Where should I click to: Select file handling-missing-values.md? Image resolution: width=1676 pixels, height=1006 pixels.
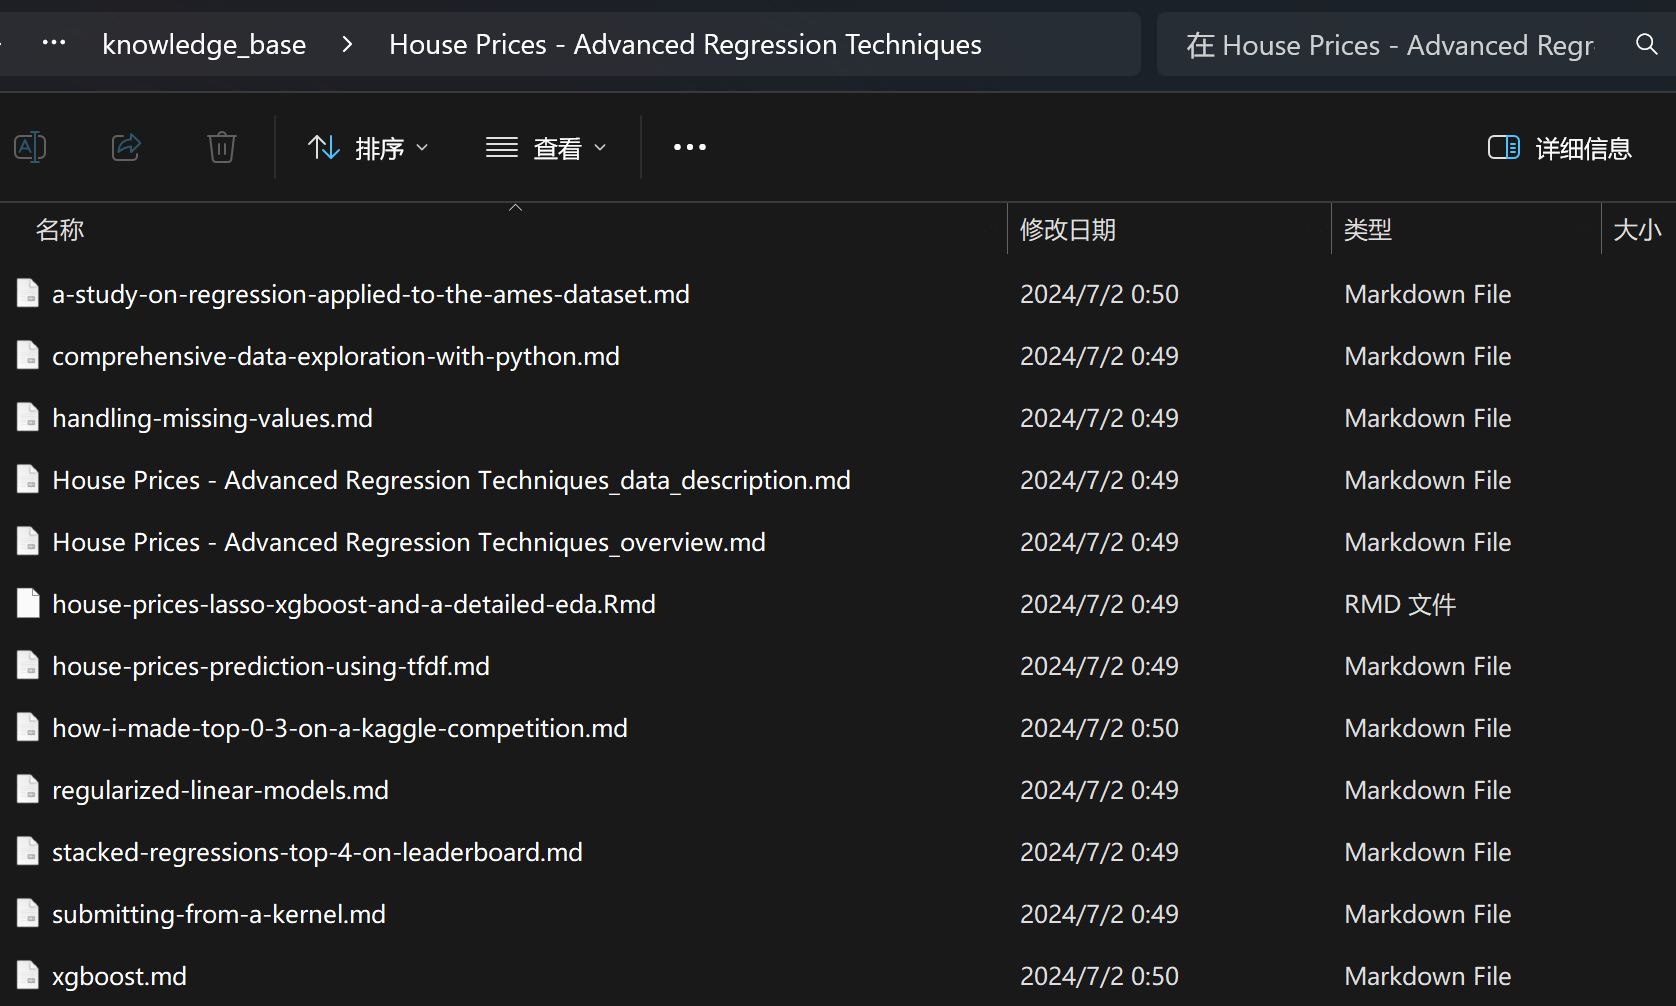(212, 418)
